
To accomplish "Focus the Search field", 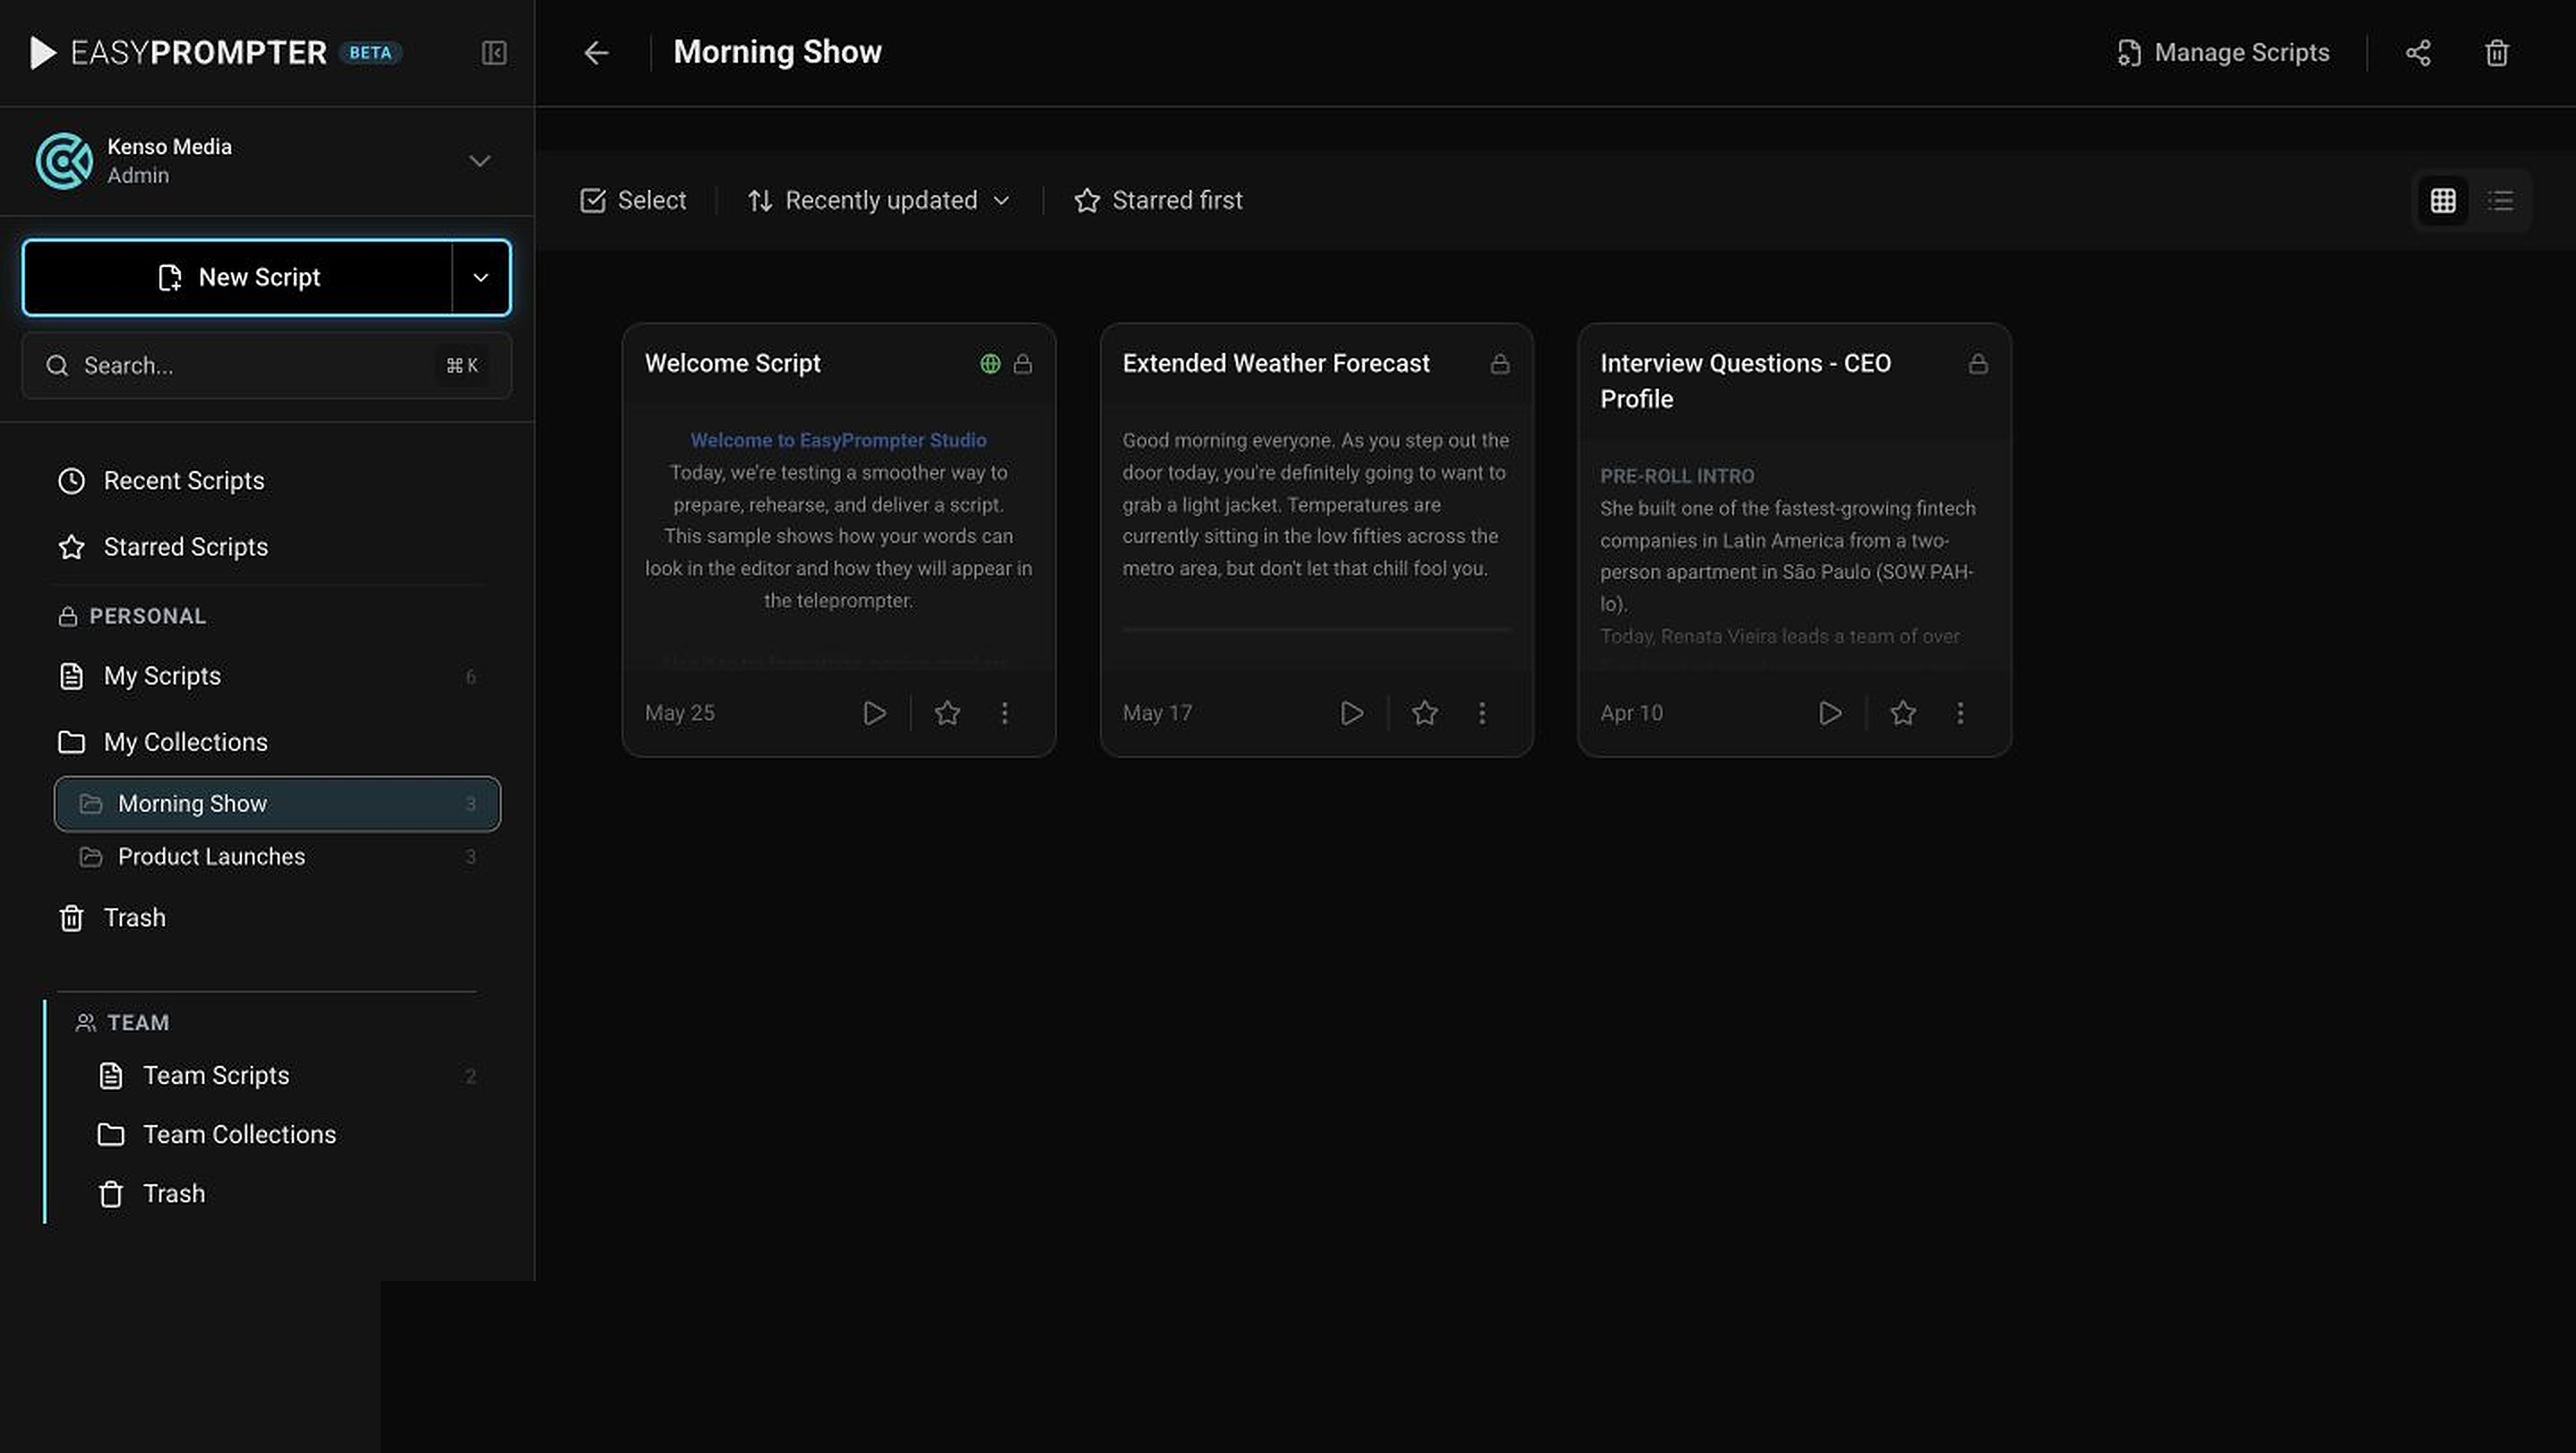I will click(267, 366).
